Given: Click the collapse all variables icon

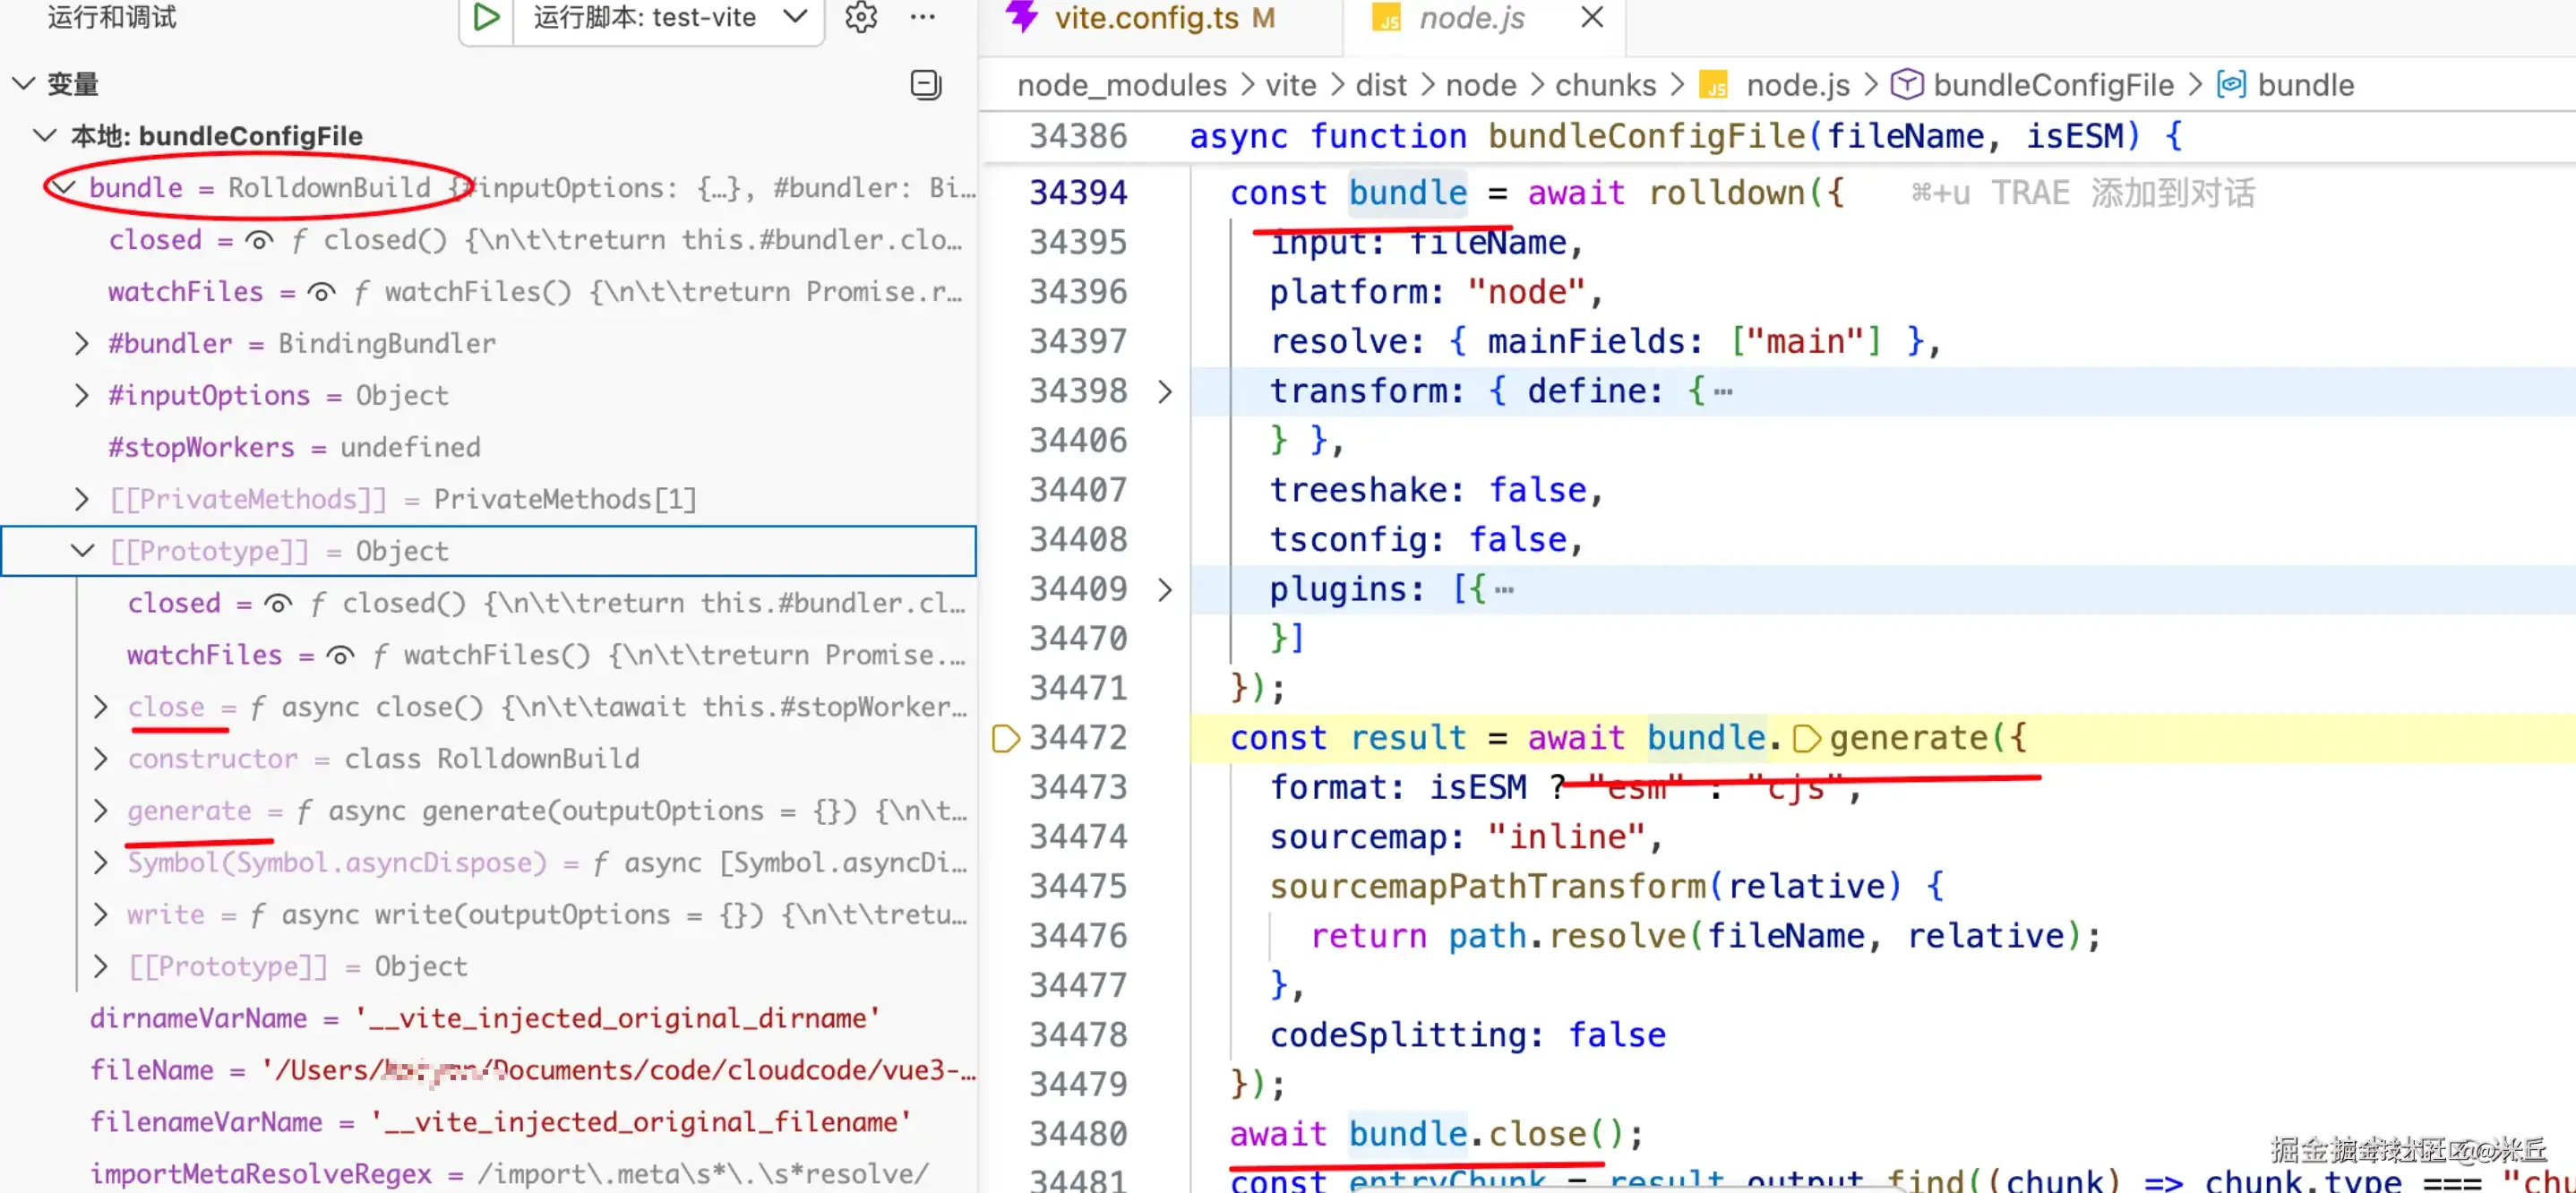Looking at the screenshot, I should coord(925,85).
